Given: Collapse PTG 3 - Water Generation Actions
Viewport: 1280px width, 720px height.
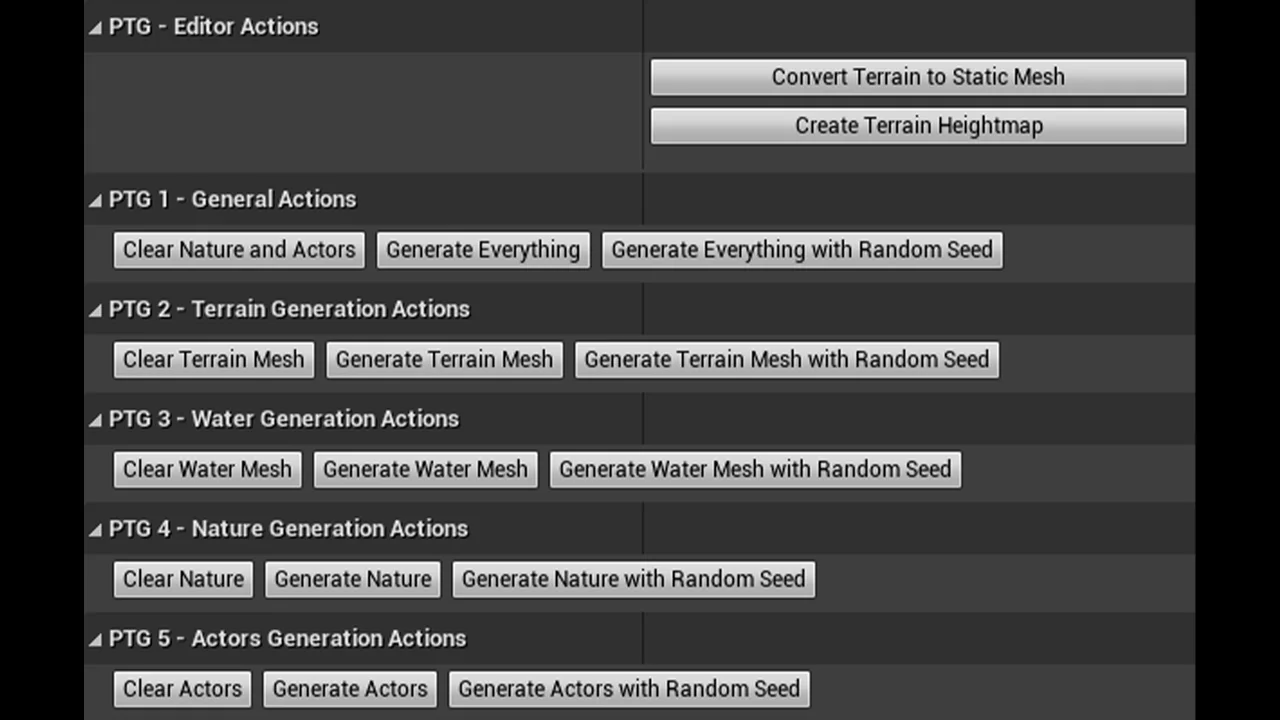Looking at the screenshot, I should point(95,421).
